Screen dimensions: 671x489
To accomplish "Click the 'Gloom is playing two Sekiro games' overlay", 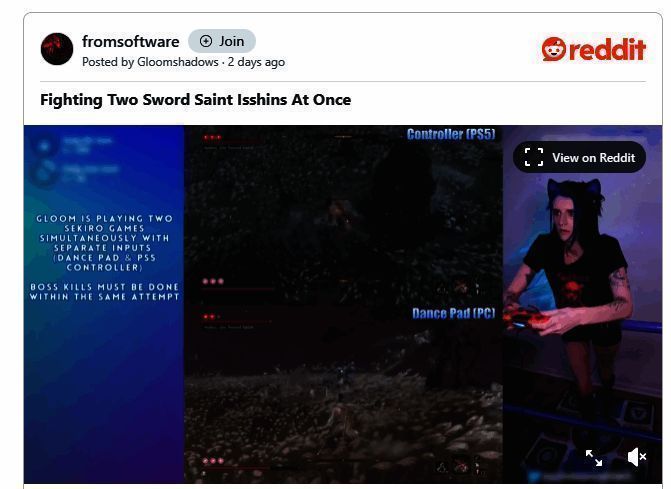I will 104,258.
